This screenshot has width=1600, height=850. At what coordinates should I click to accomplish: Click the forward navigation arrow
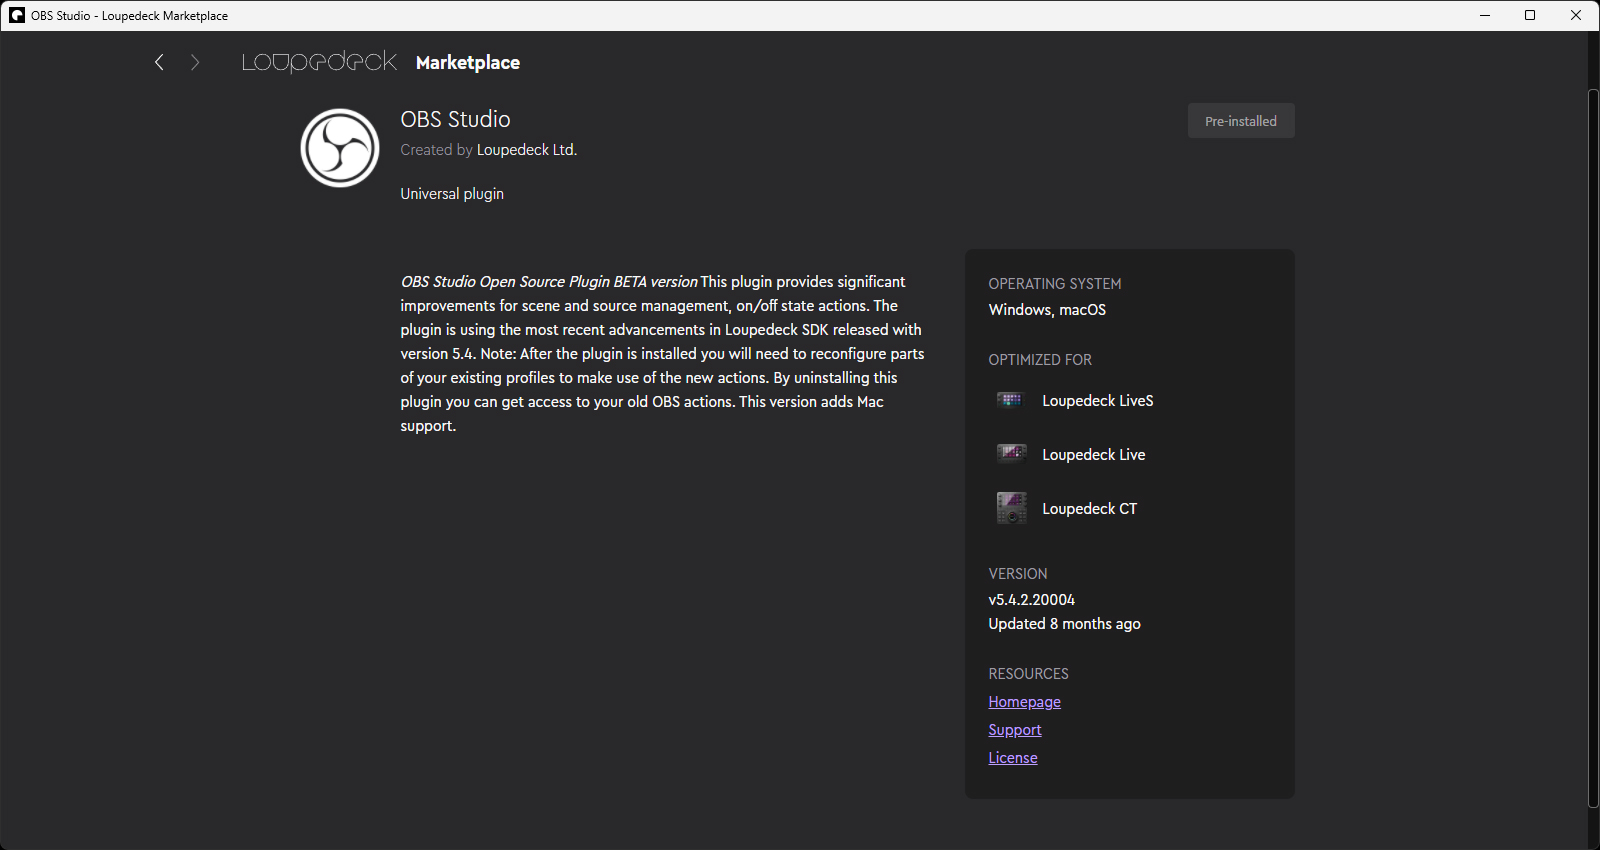point(195,63)
